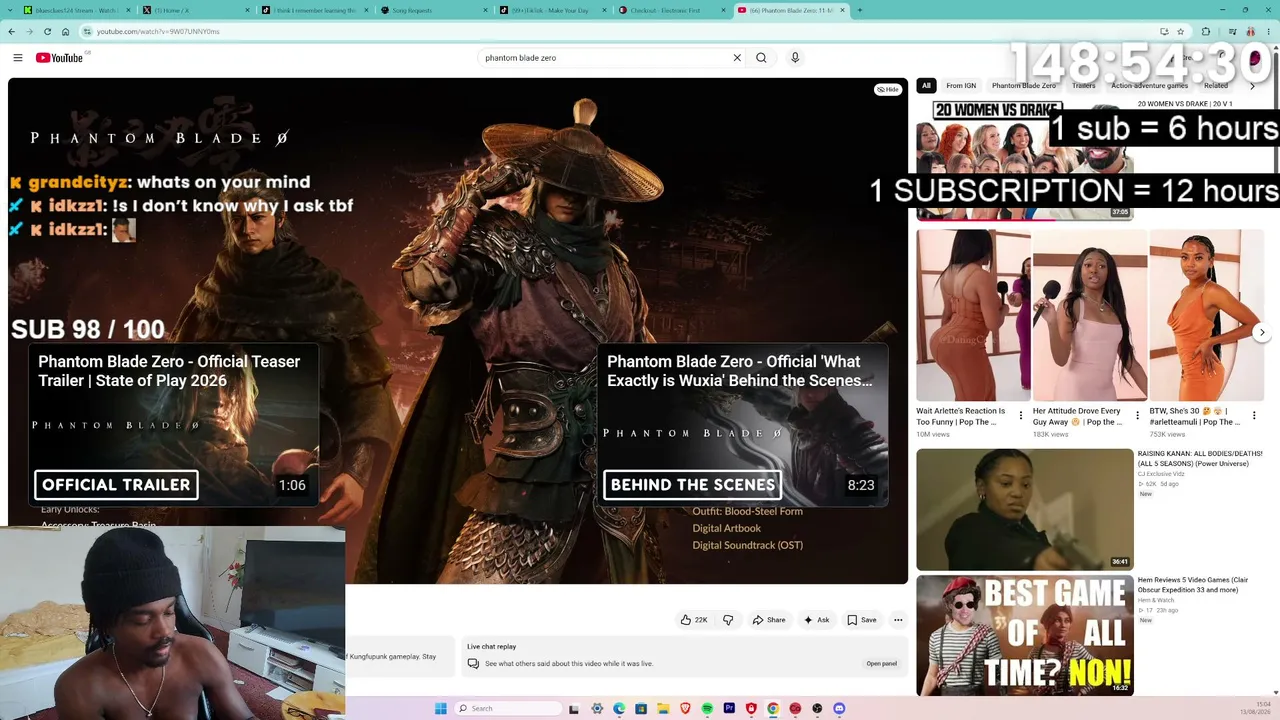Screen dimensions: 1280x720
Task: Like the video with thumbs-up 22K
Action: (x=694, y=620)
